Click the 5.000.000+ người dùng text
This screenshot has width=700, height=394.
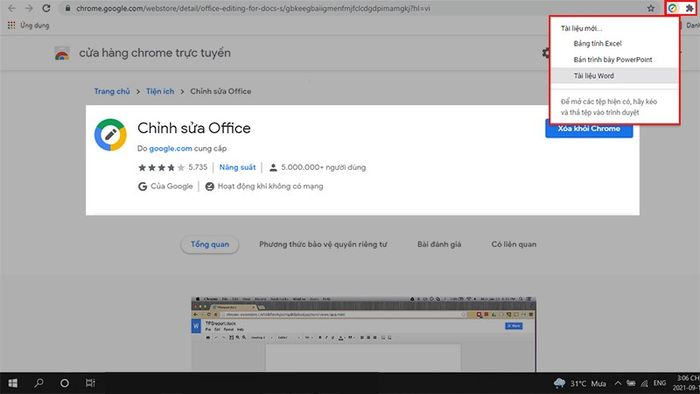(x=323, y=168)
